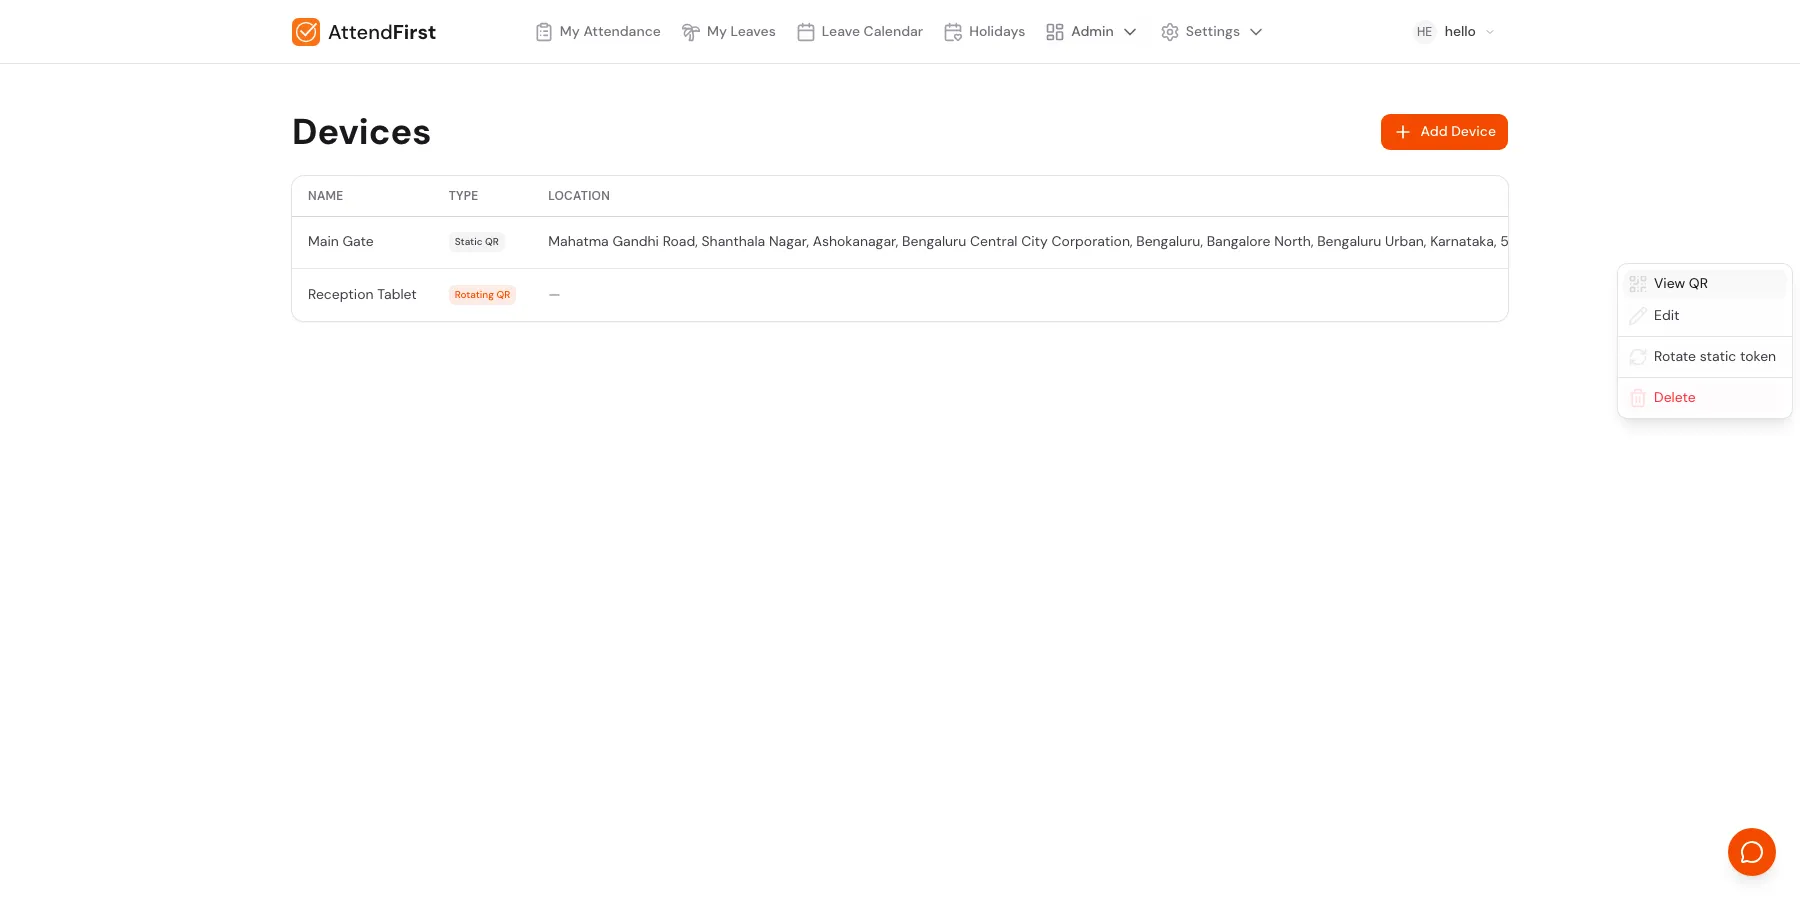Click the Main Gate device row name
Image resolution: width=1800 pixels, height=900 pixels.
click(341, 242)
